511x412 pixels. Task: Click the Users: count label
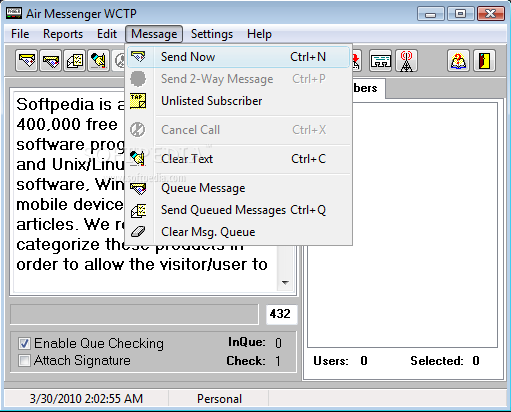340,361
